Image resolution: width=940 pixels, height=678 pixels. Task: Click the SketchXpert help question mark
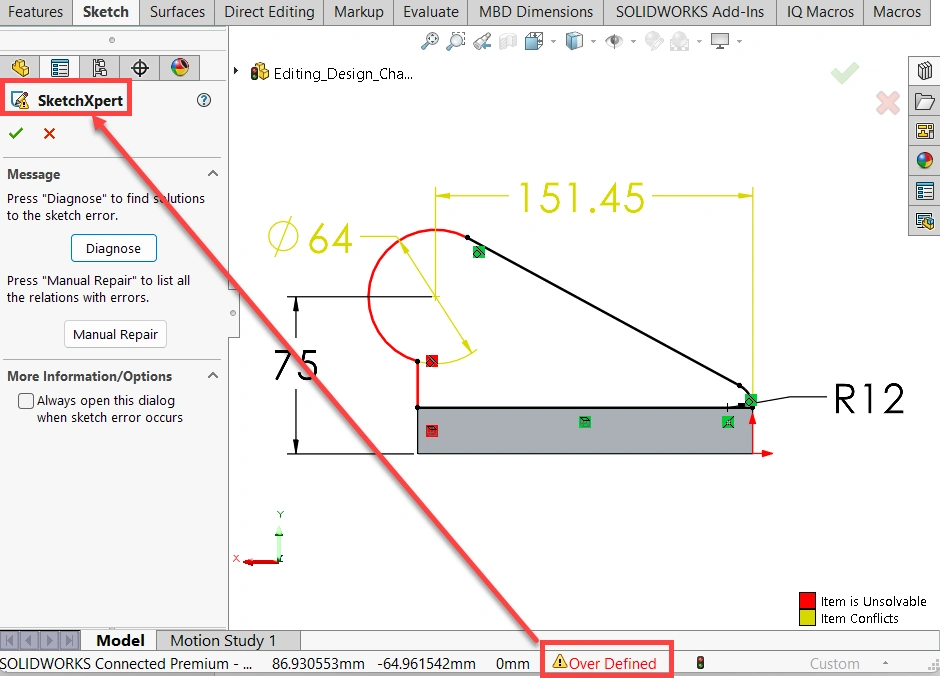click(204, 100)
